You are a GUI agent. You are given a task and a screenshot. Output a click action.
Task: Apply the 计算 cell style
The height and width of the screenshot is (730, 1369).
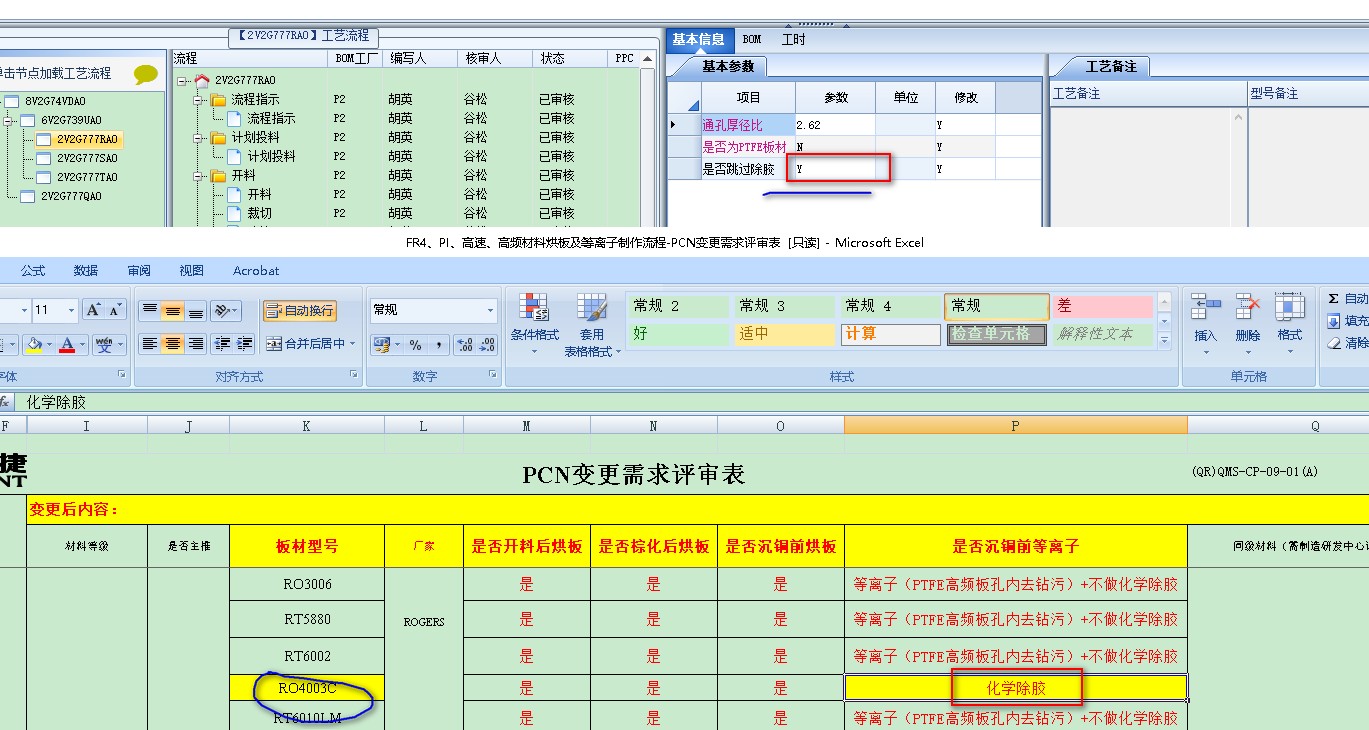[891, 334]
